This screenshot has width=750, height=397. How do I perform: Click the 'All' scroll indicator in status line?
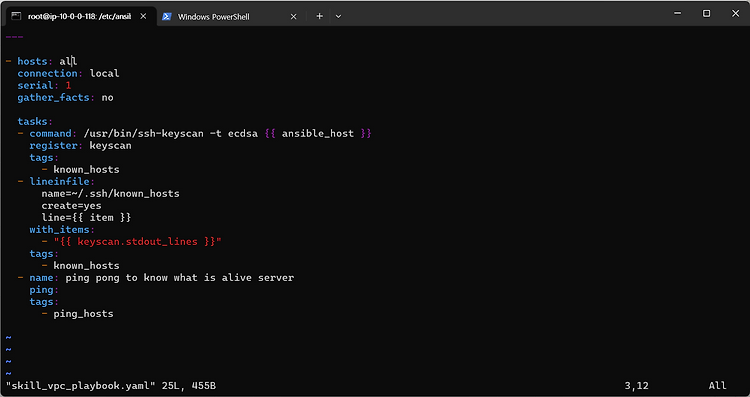click(717, 386)
